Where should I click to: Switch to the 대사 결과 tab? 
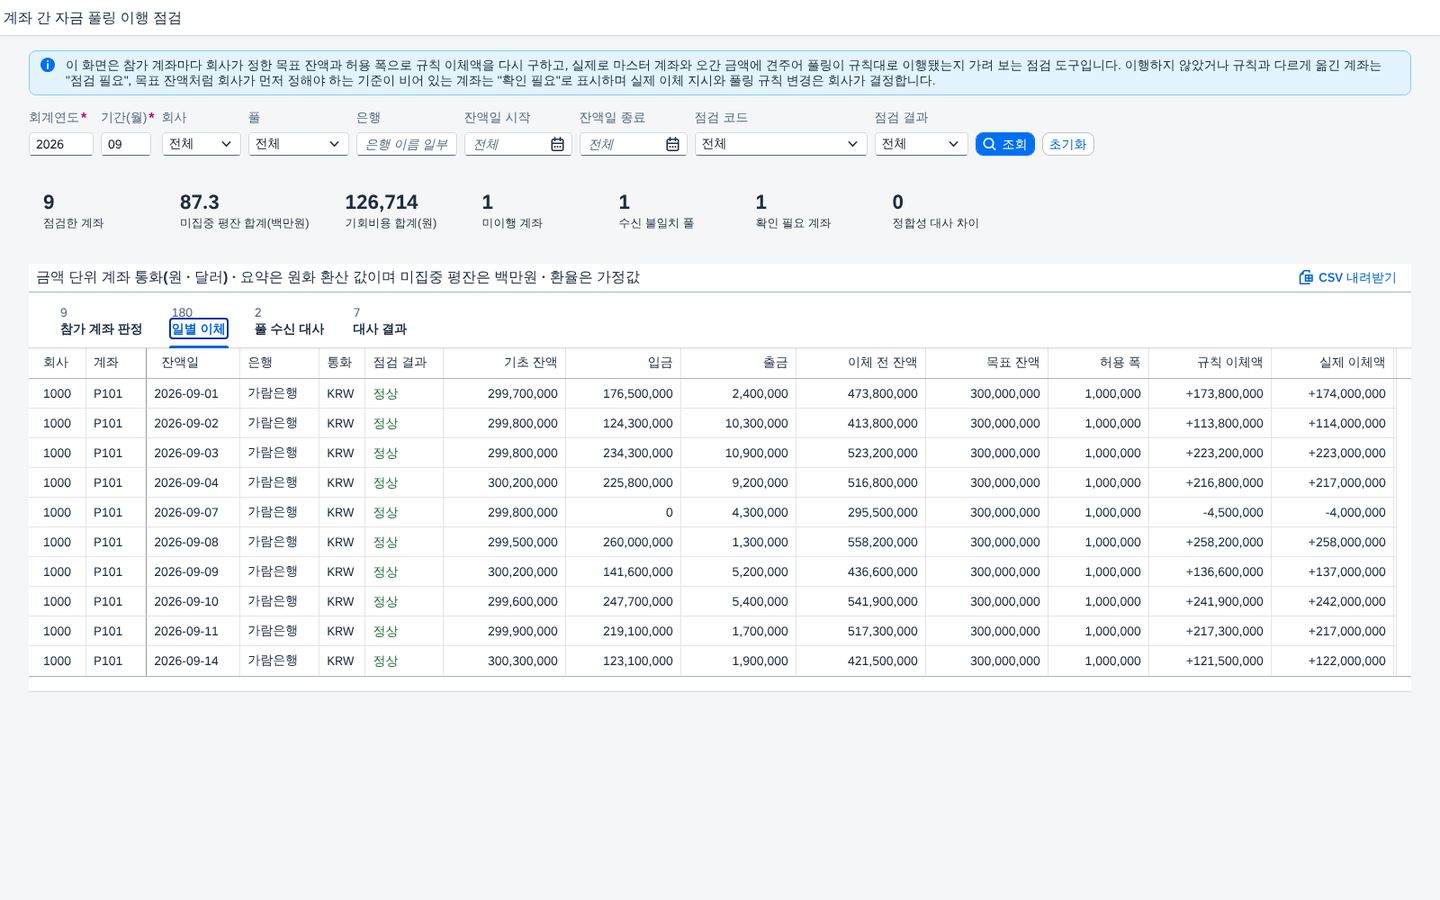(380, 329)
